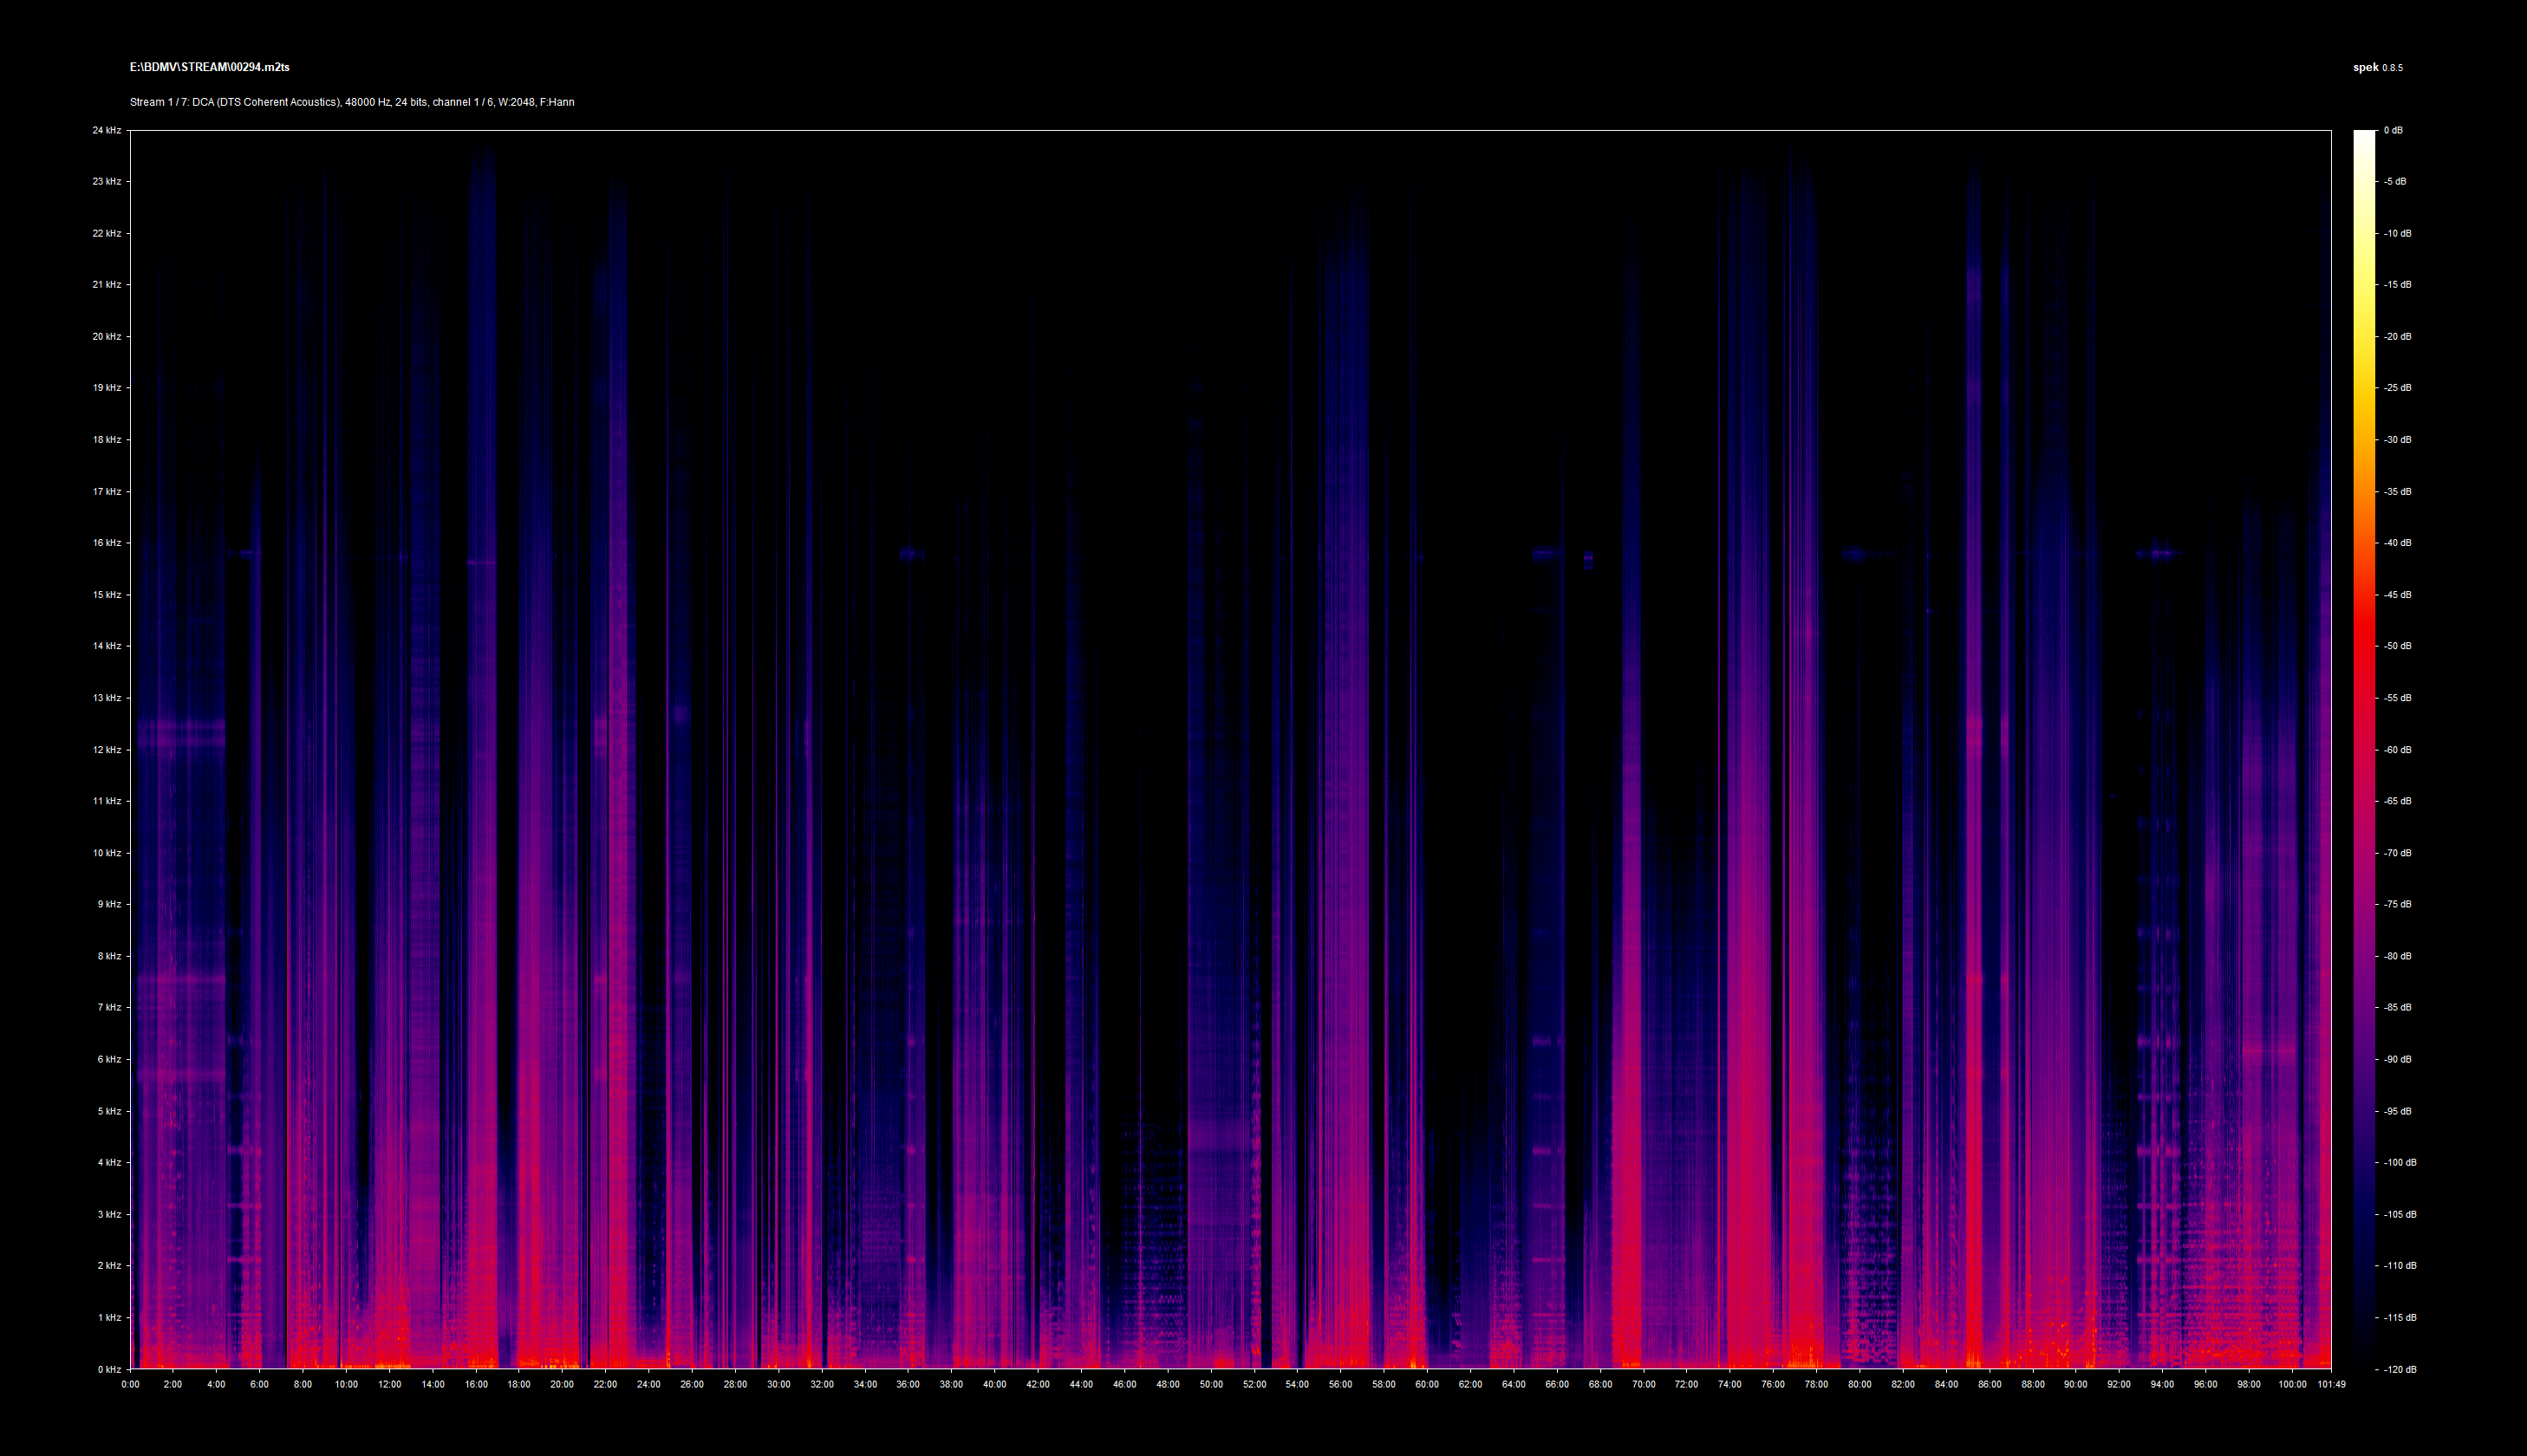
Task: Click the -30 dB scale label
Action: click(2396, 439)
